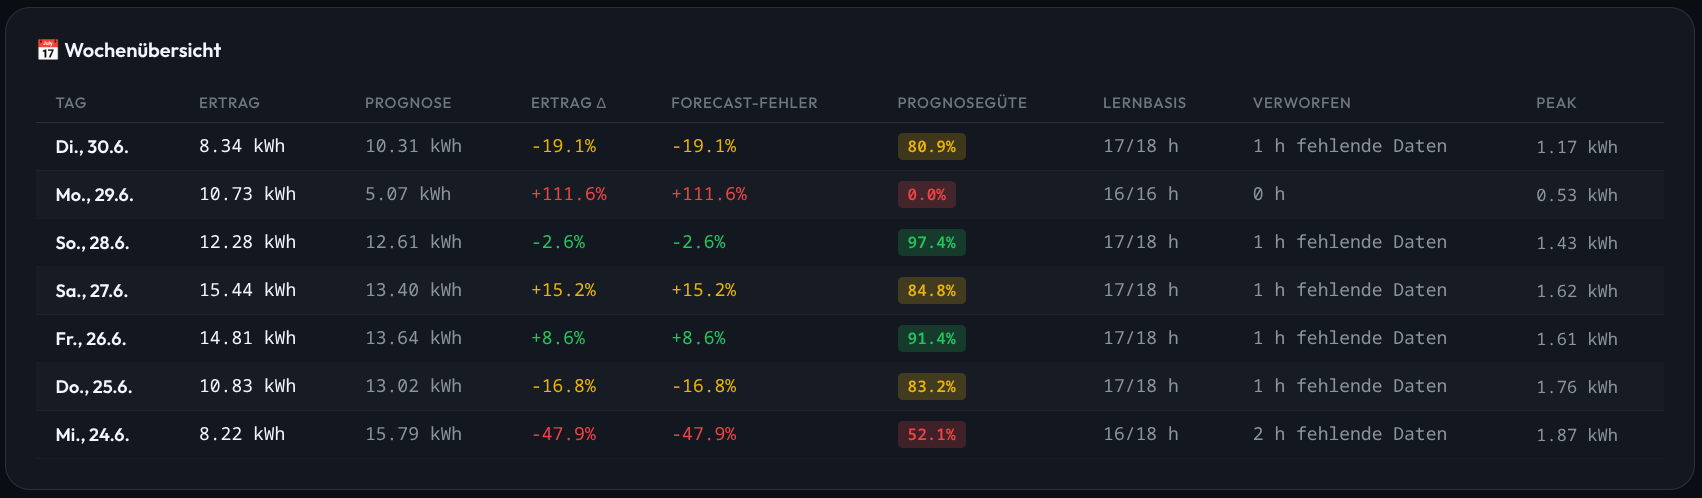Click the +111.6% Ertrag Δ value
Viewport: 1702px width, 498px height.
[568, 194]
